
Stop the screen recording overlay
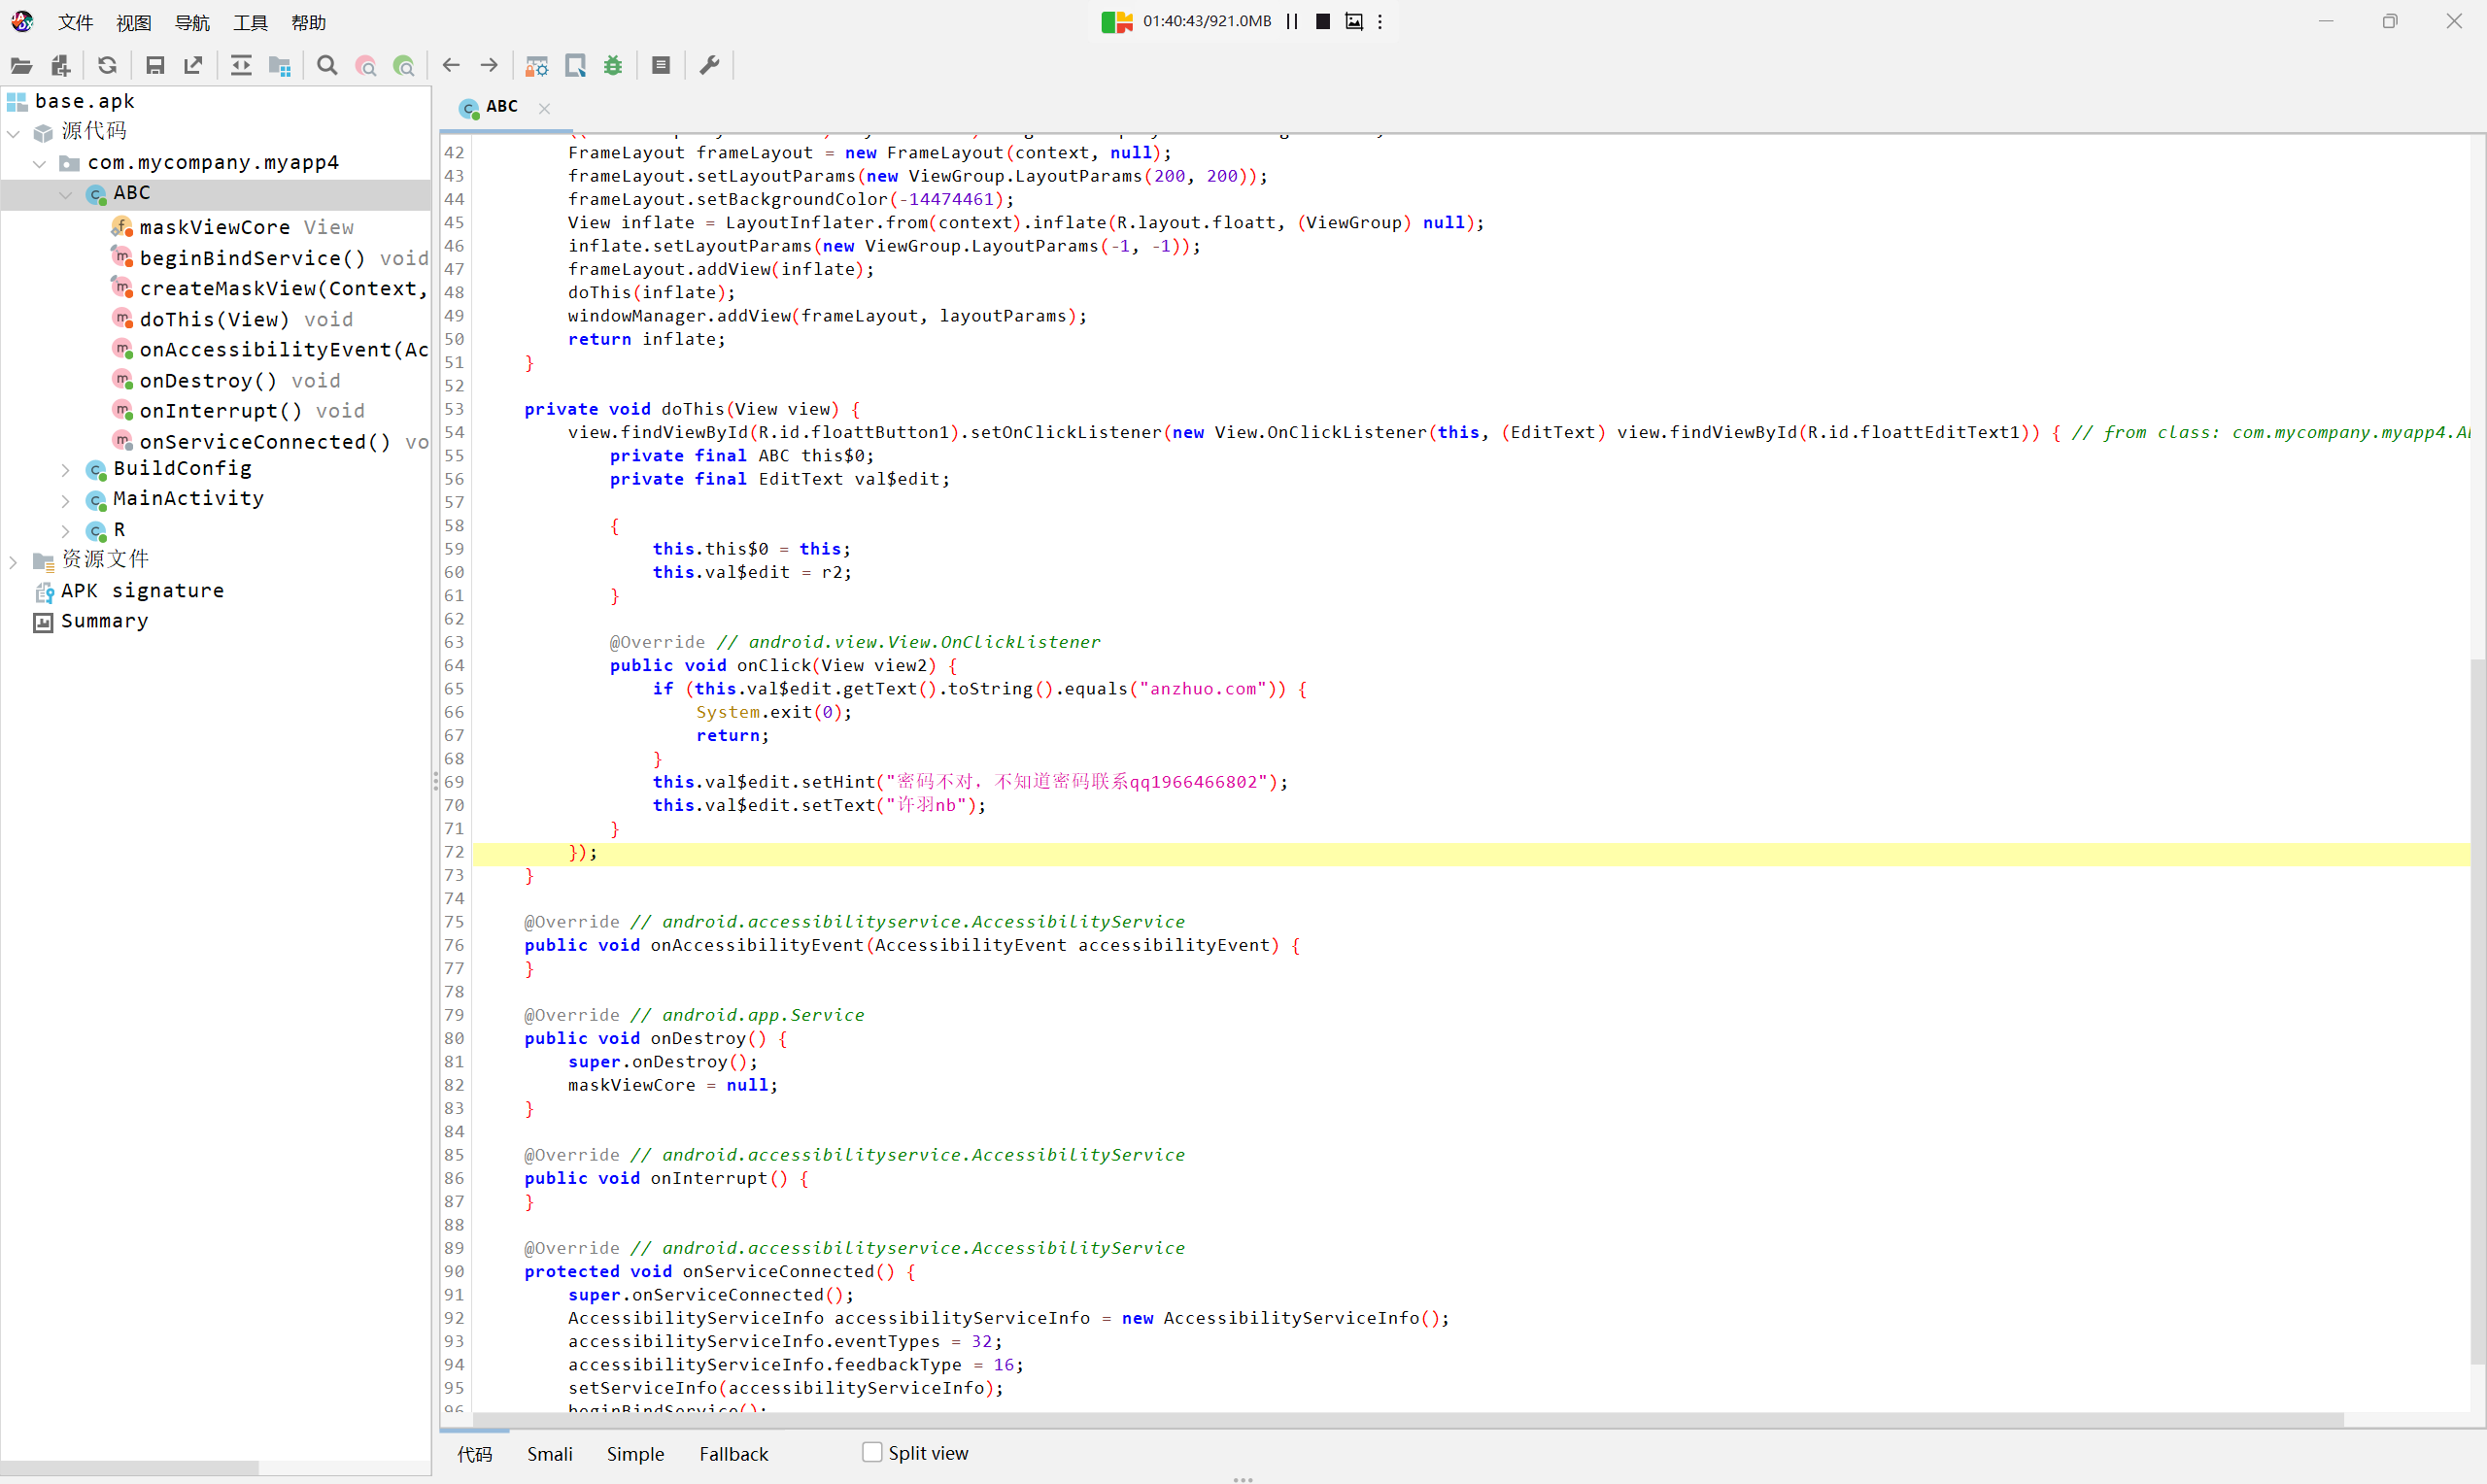click(1323, 21)
